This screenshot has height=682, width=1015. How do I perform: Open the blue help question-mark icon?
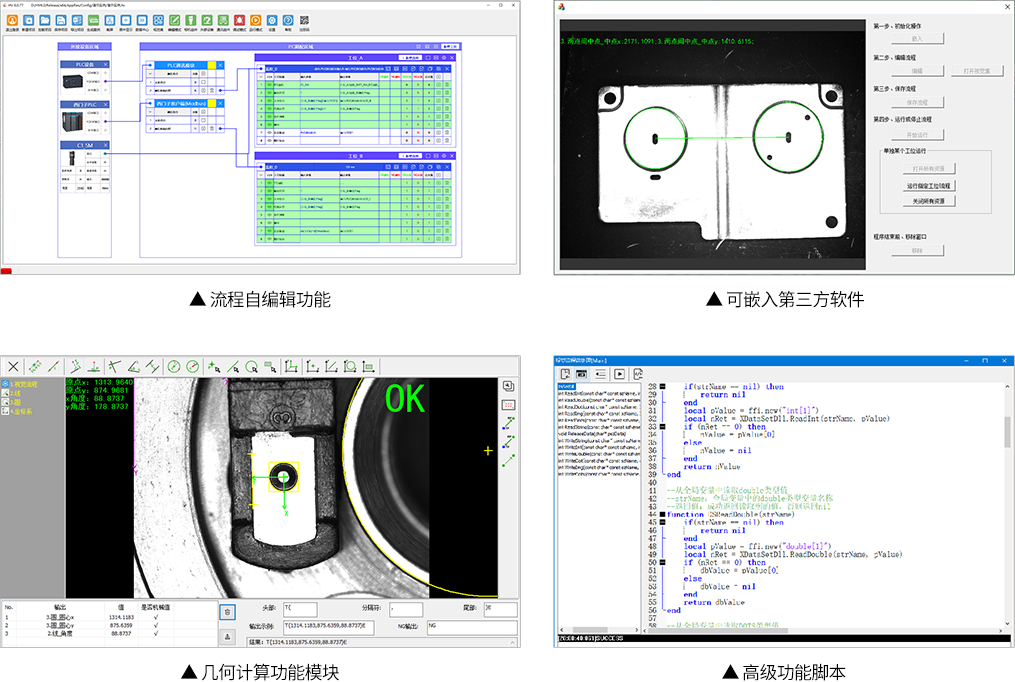point(288,21)
